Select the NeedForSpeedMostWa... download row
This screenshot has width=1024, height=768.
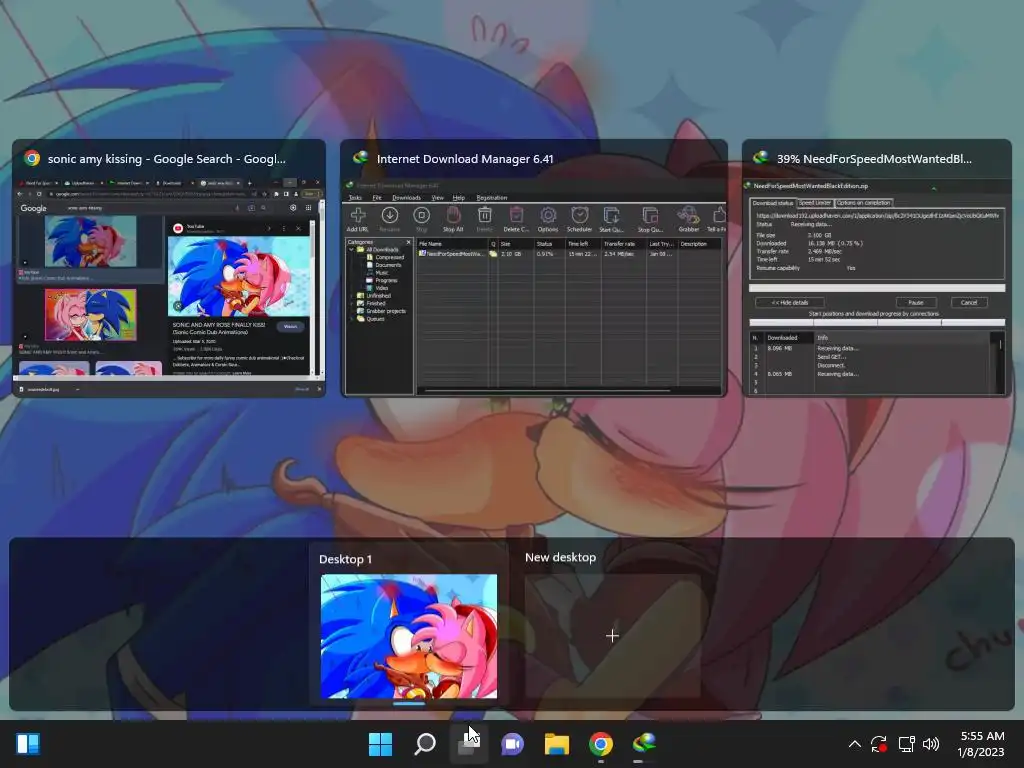(569, 253)
